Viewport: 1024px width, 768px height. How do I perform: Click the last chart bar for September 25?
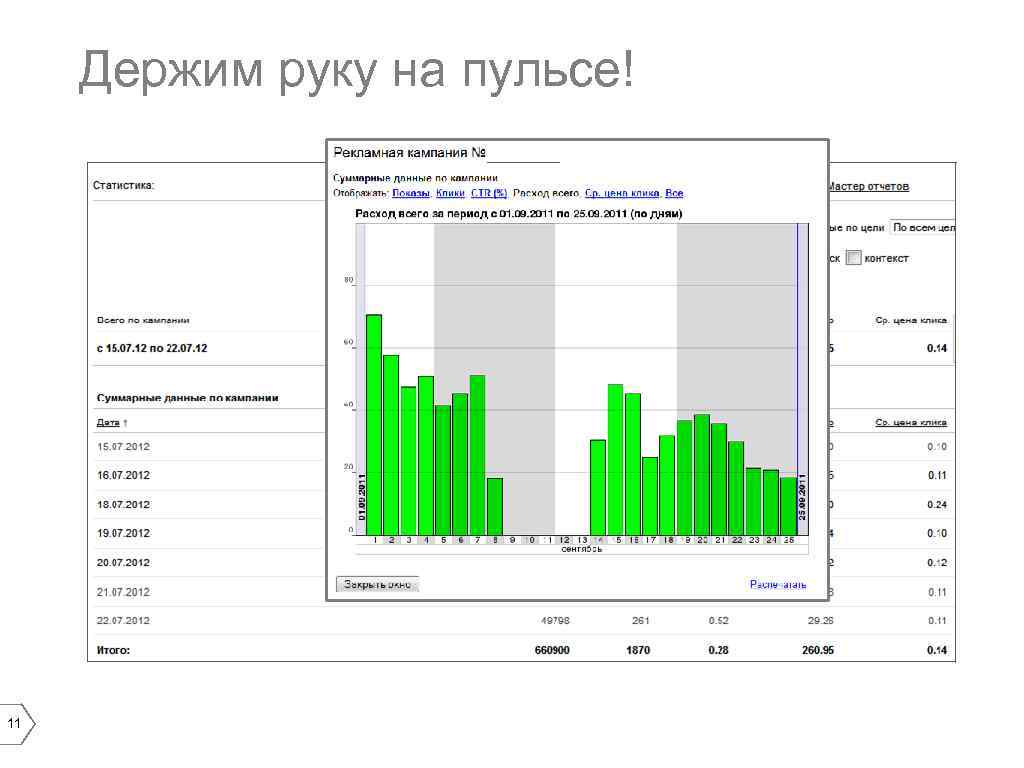pos(789,506)
